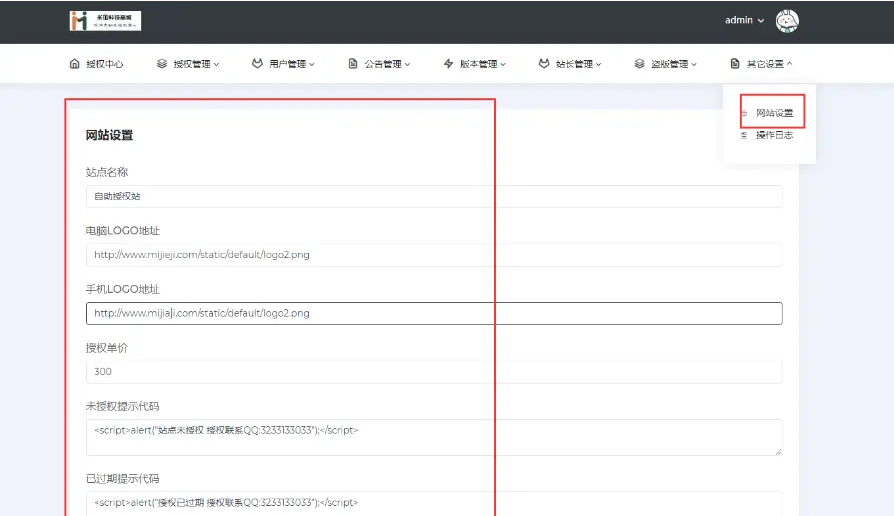Click the lightning icon beside 版本管理
This screenshot has height=516, width=894.
click(448, 63)
